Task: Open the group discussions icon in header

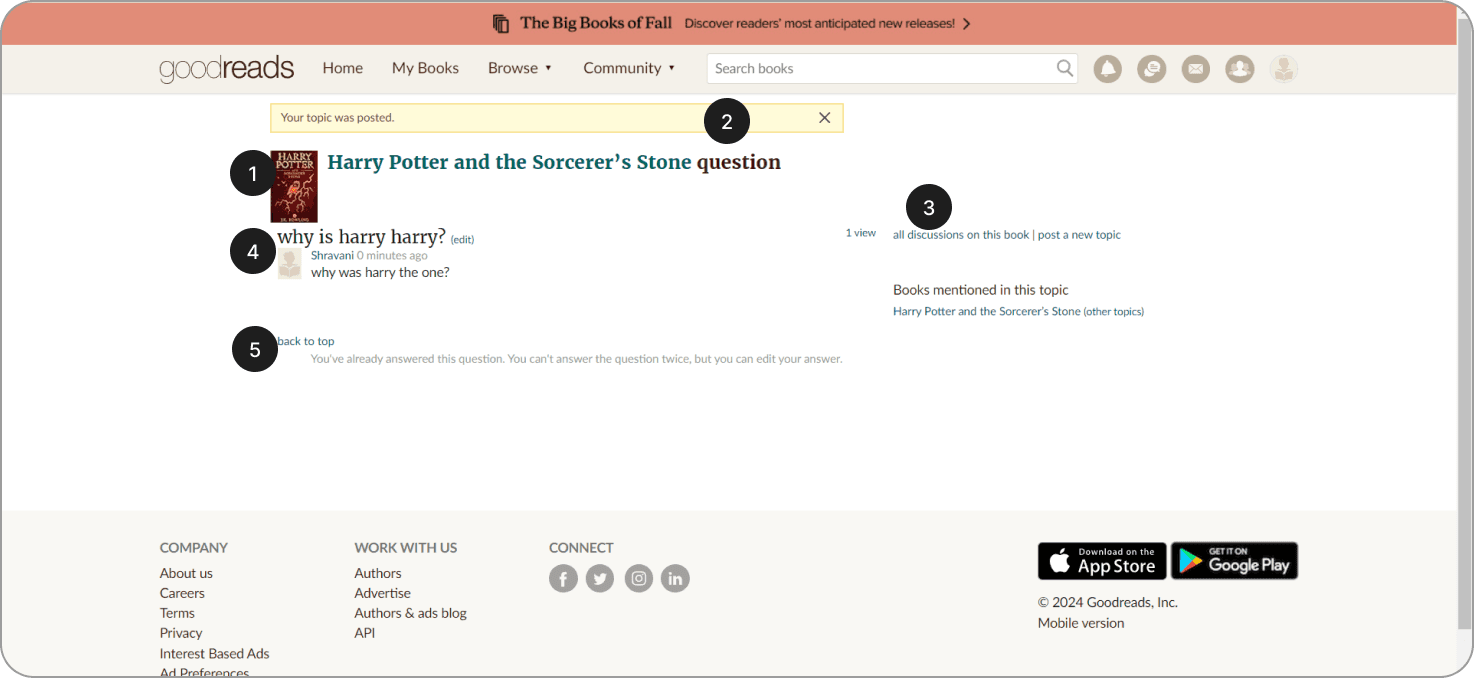Action: coord(1151,68)
